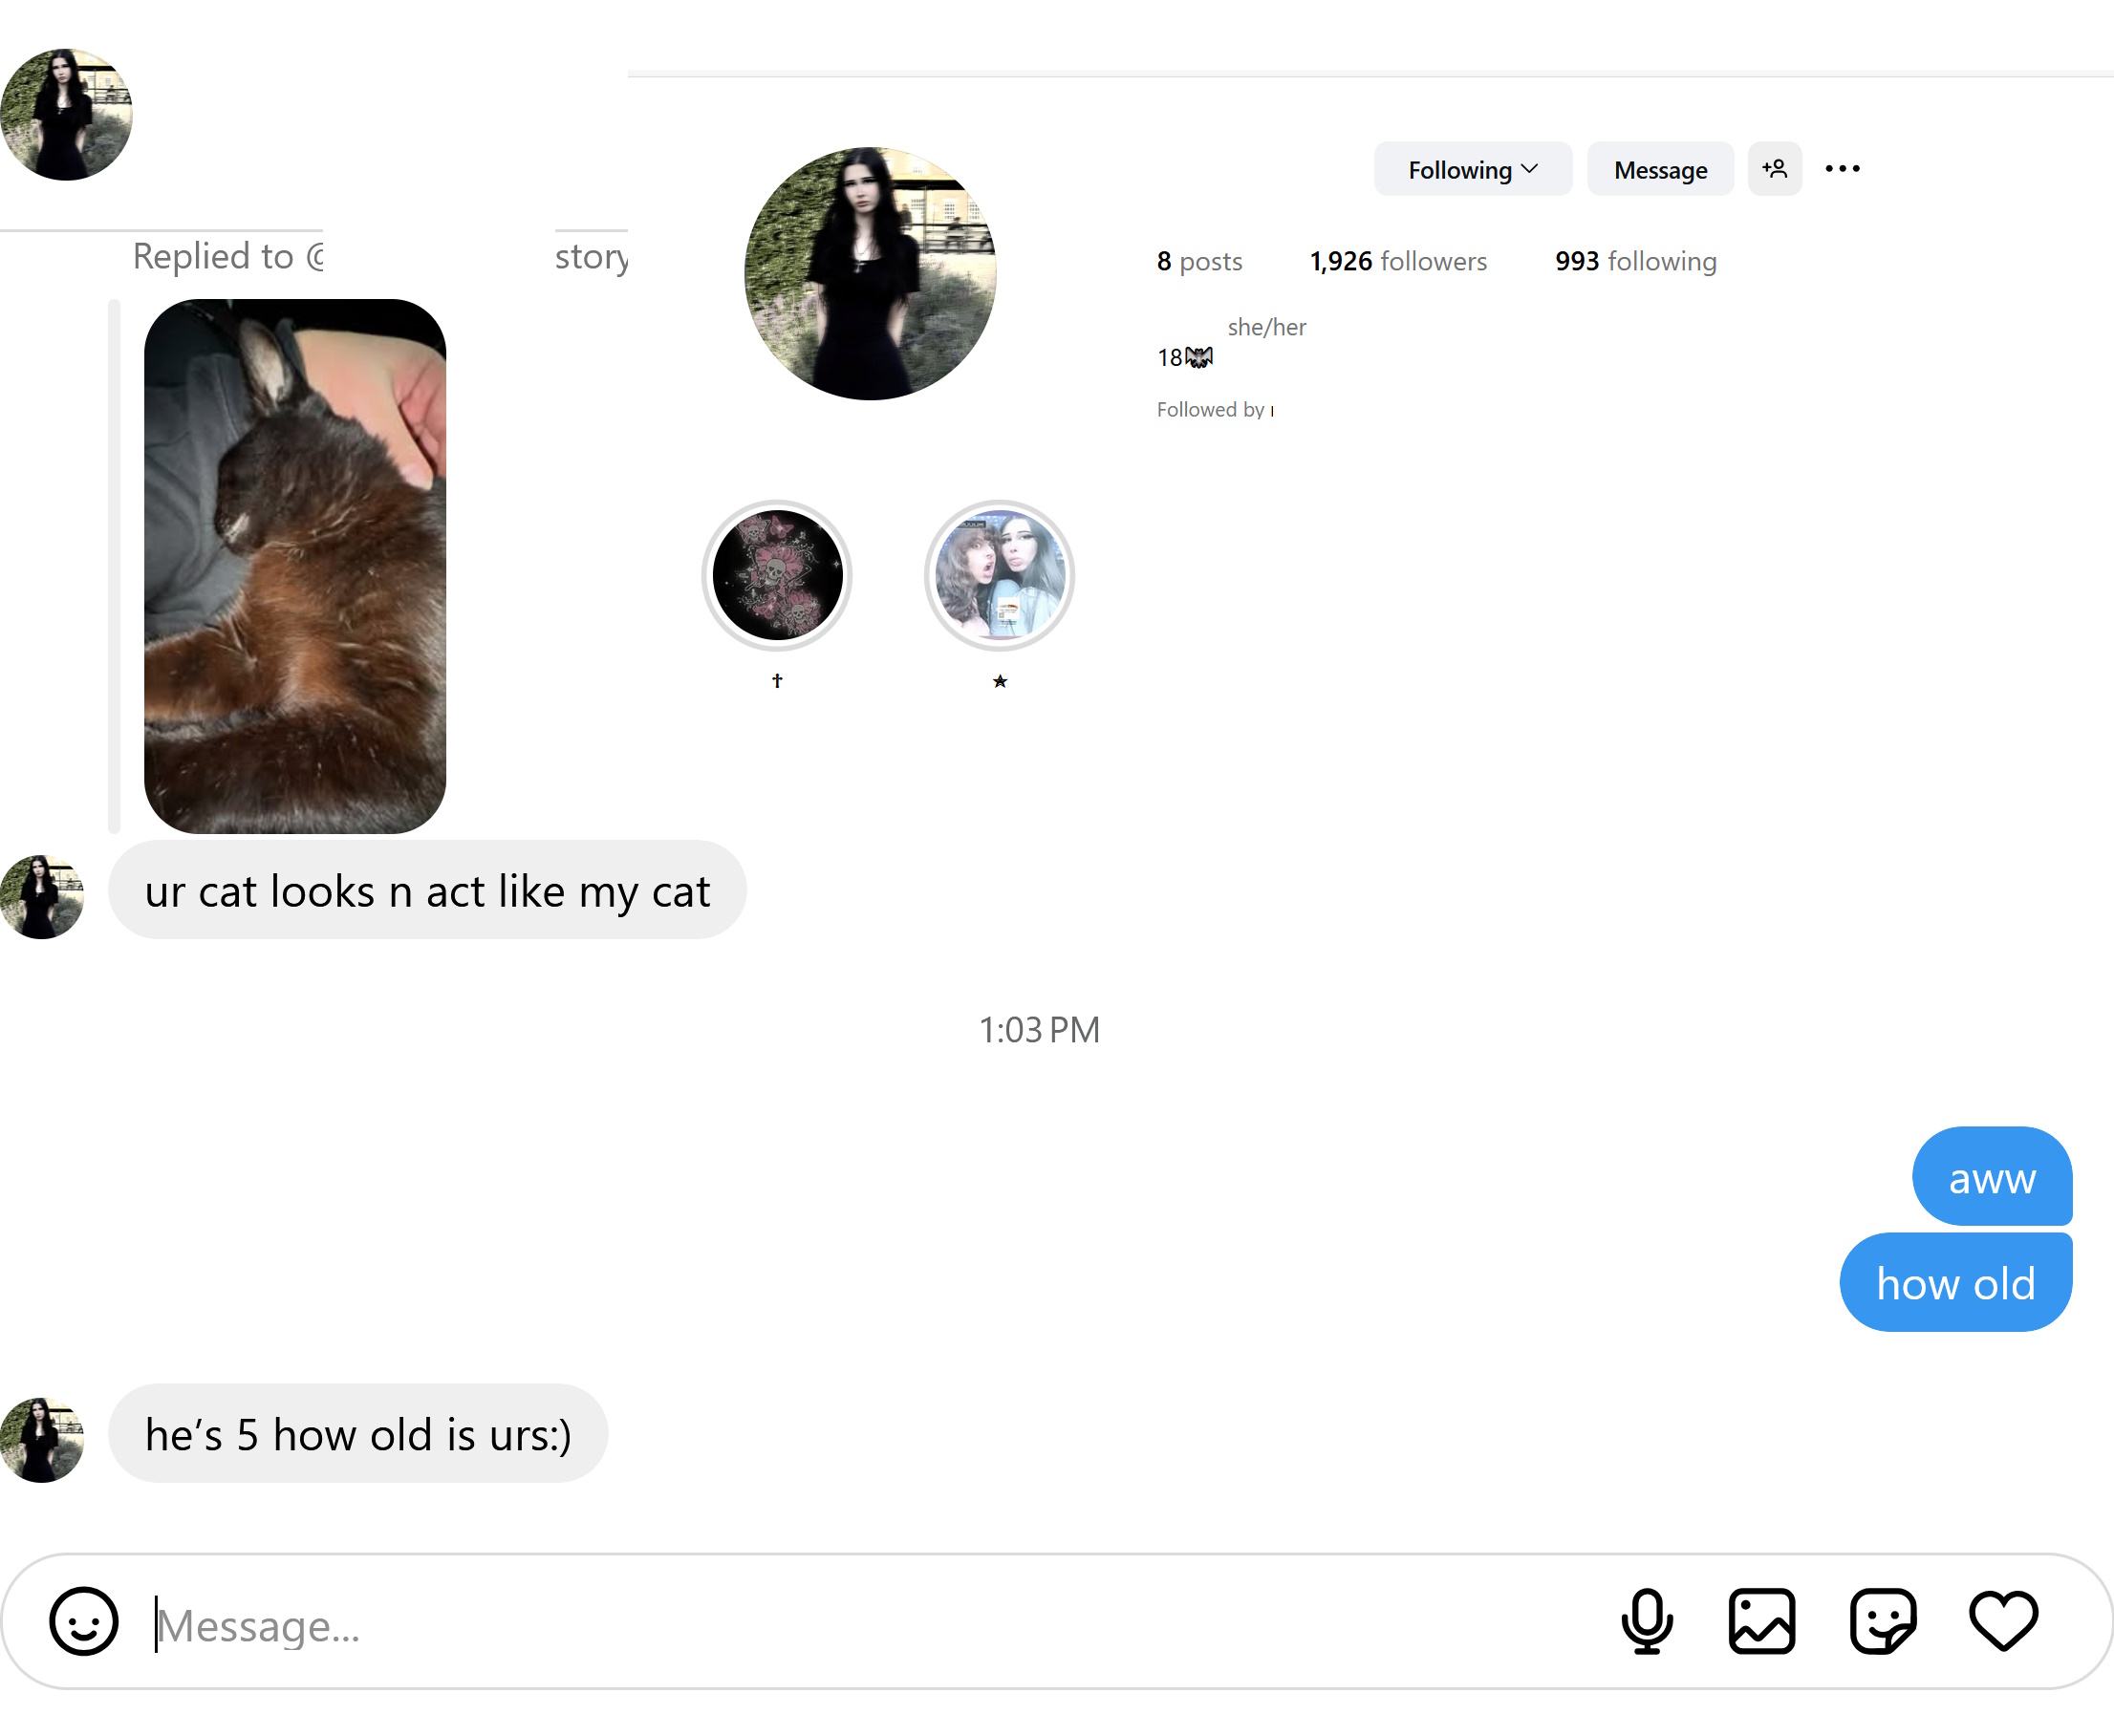Open the cross story highlight
The height and width of the screenshot is (1736, 2114).
click(777, 575)
